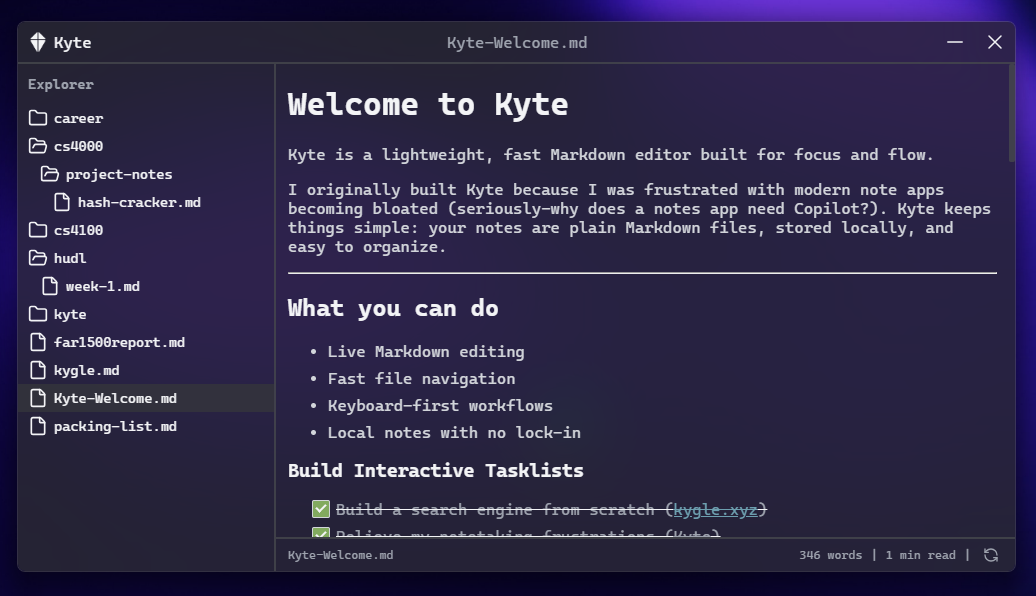Open kygle.md note

click(x=146, y=371)
